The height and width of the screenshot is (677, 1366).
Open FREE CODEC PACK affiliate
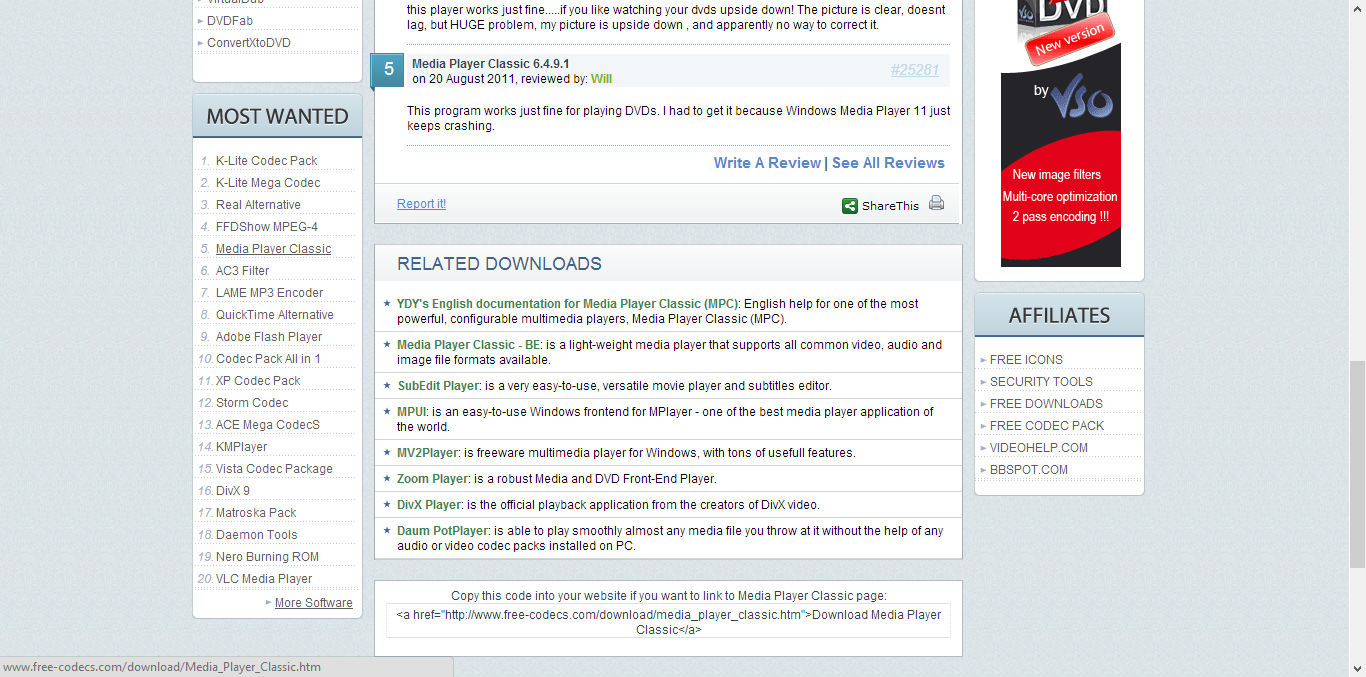(1047, 426)
